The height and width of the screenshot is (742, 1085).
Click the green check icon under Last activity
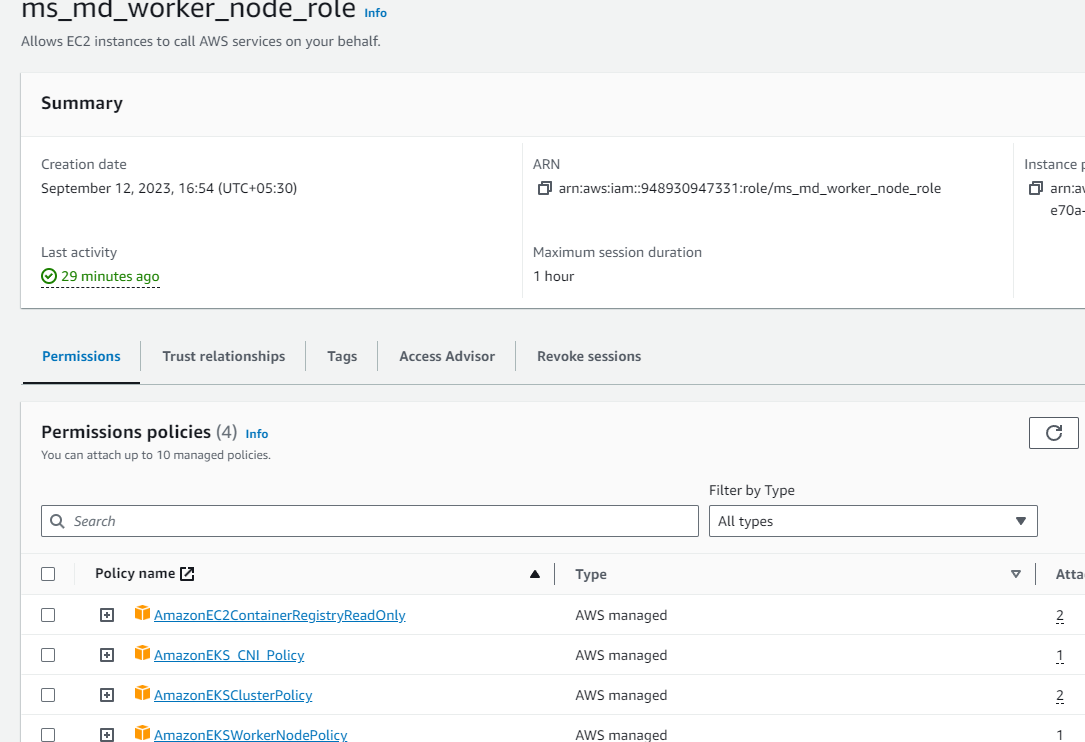pyautogui.click(x=48, y=276)
